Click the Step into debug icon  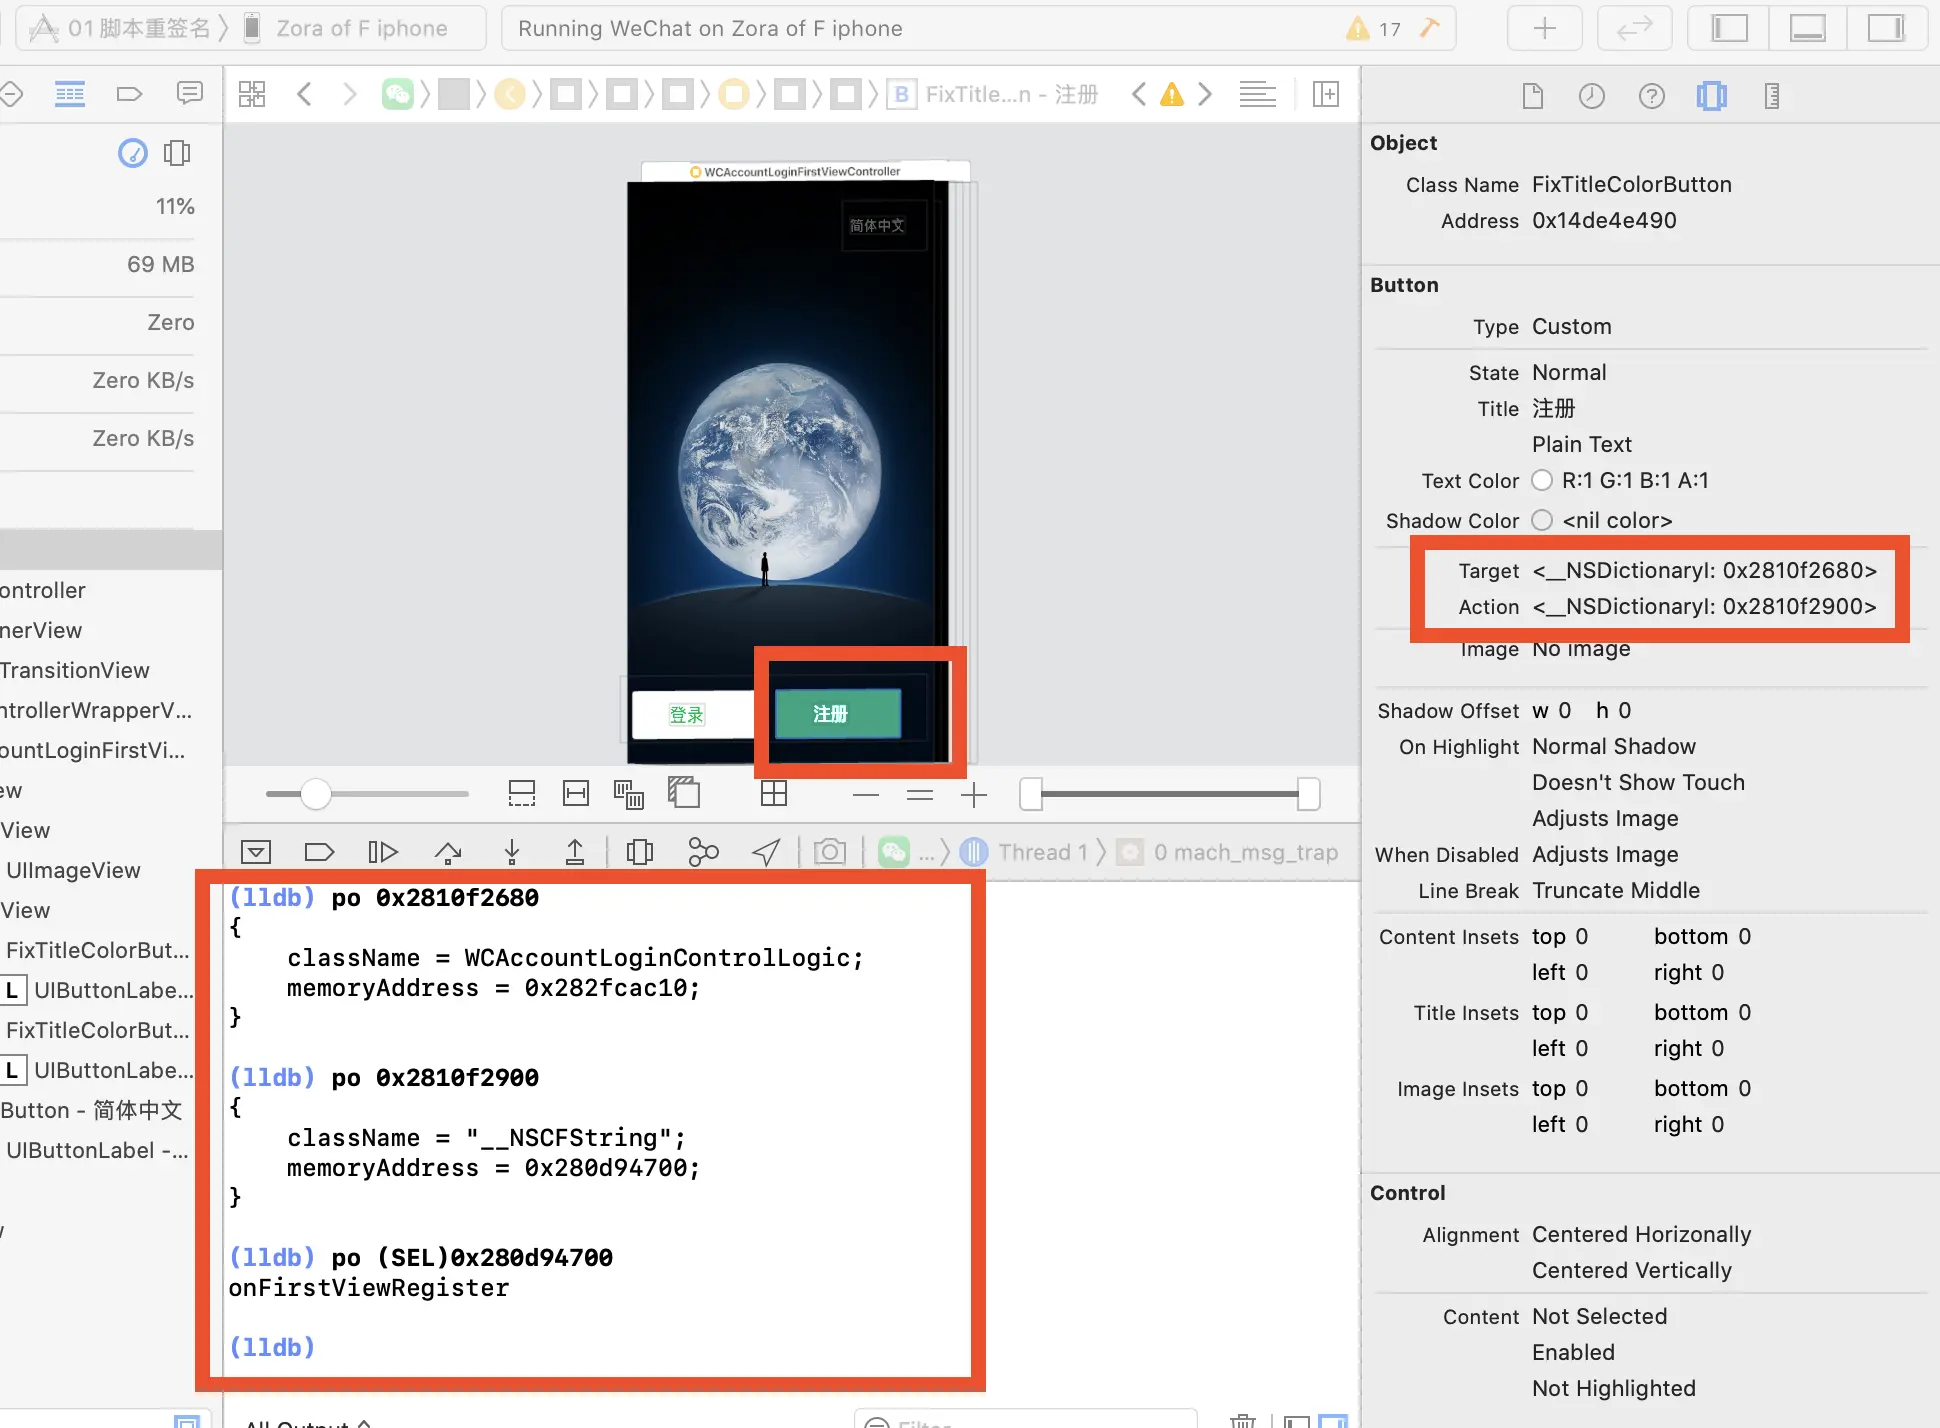coord(512,852)
